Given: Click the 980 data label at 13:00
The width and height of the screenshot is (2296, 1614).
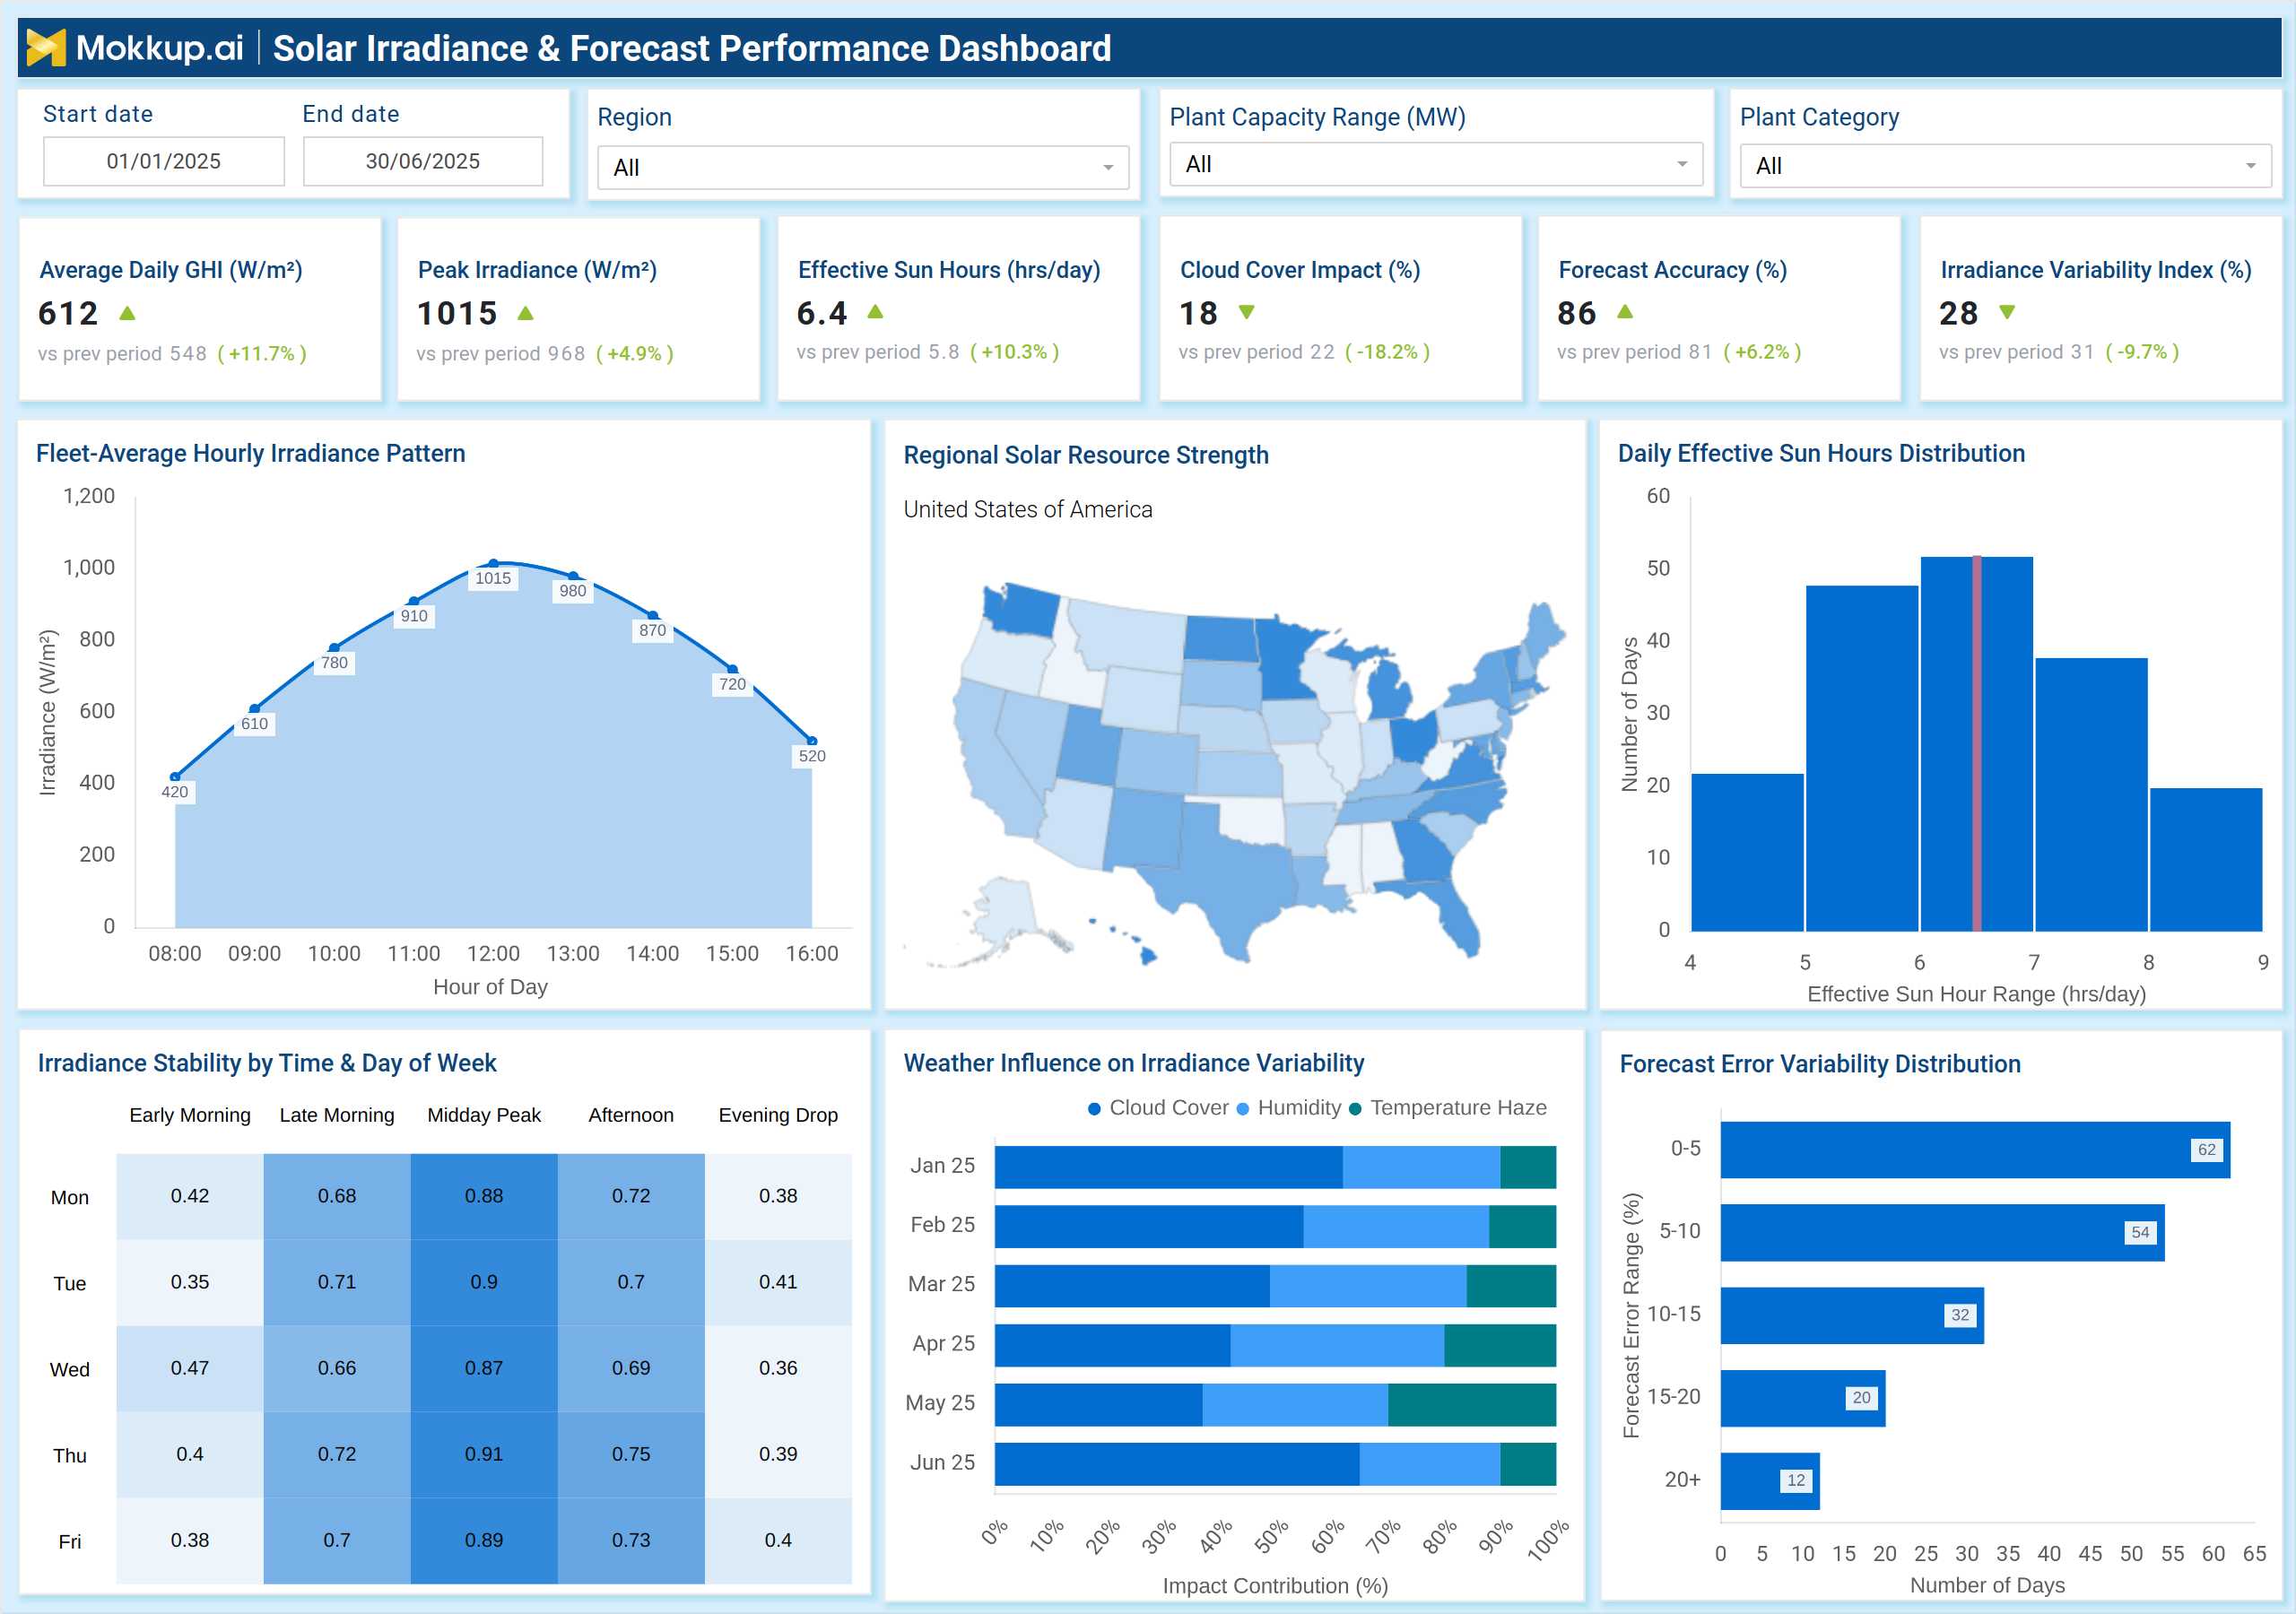Looking at the screenshot, I should pyautogui.click(x=573, y=591).
